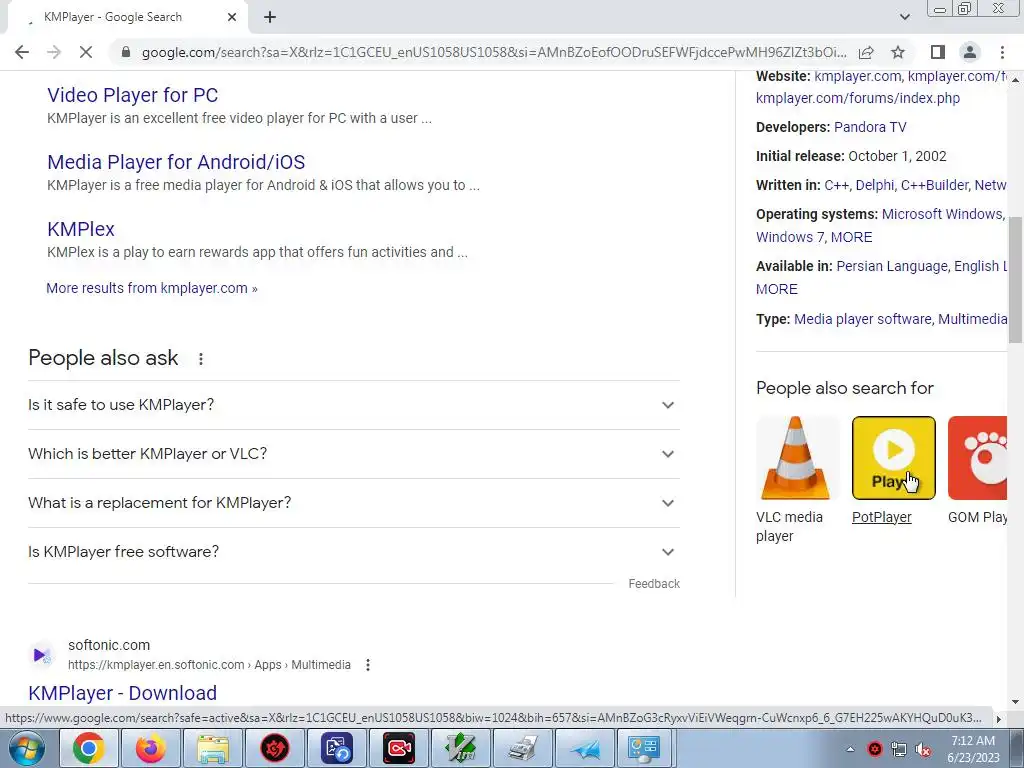The image size is (1024, 768).
Task: Open the control panel taskbar app
Action: click(644, 748)
